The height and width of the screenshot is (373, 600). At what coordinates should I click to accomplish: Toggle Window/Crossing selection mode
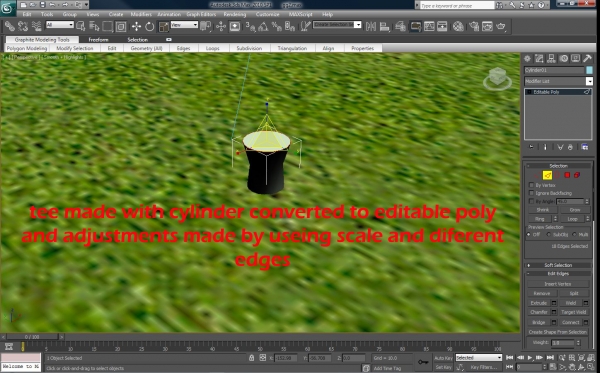tap(121, 26)
